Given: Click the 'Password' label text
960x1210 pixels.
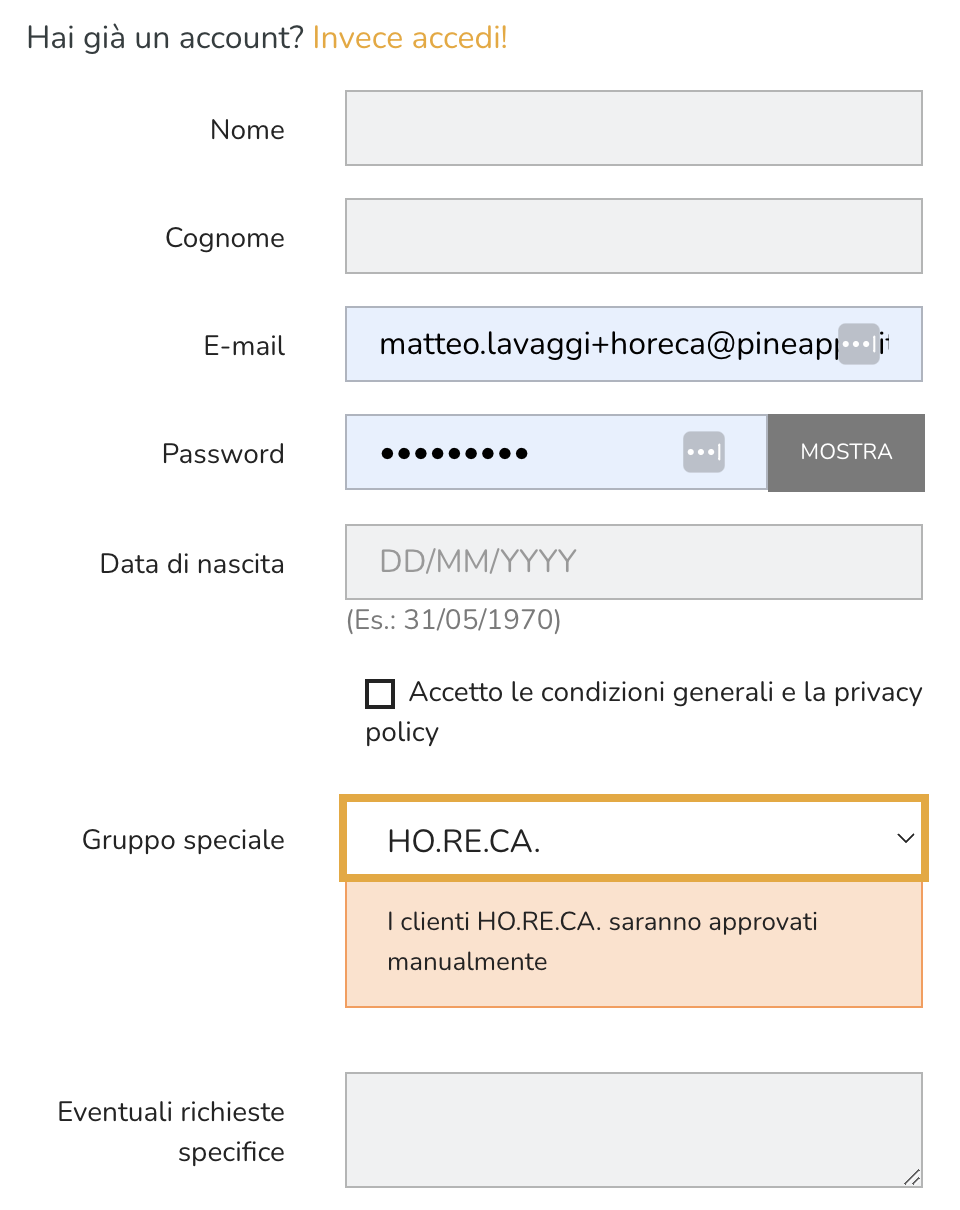Looking at the screenshot, I should [223, 454].
